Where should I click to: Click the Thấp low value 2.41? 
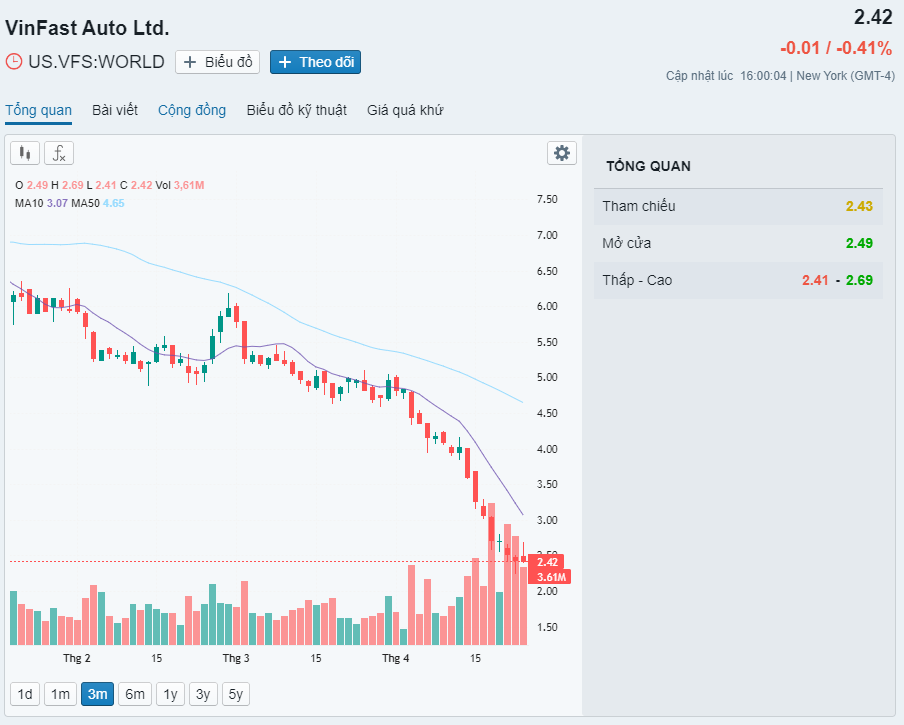click(x=815, y=280)
